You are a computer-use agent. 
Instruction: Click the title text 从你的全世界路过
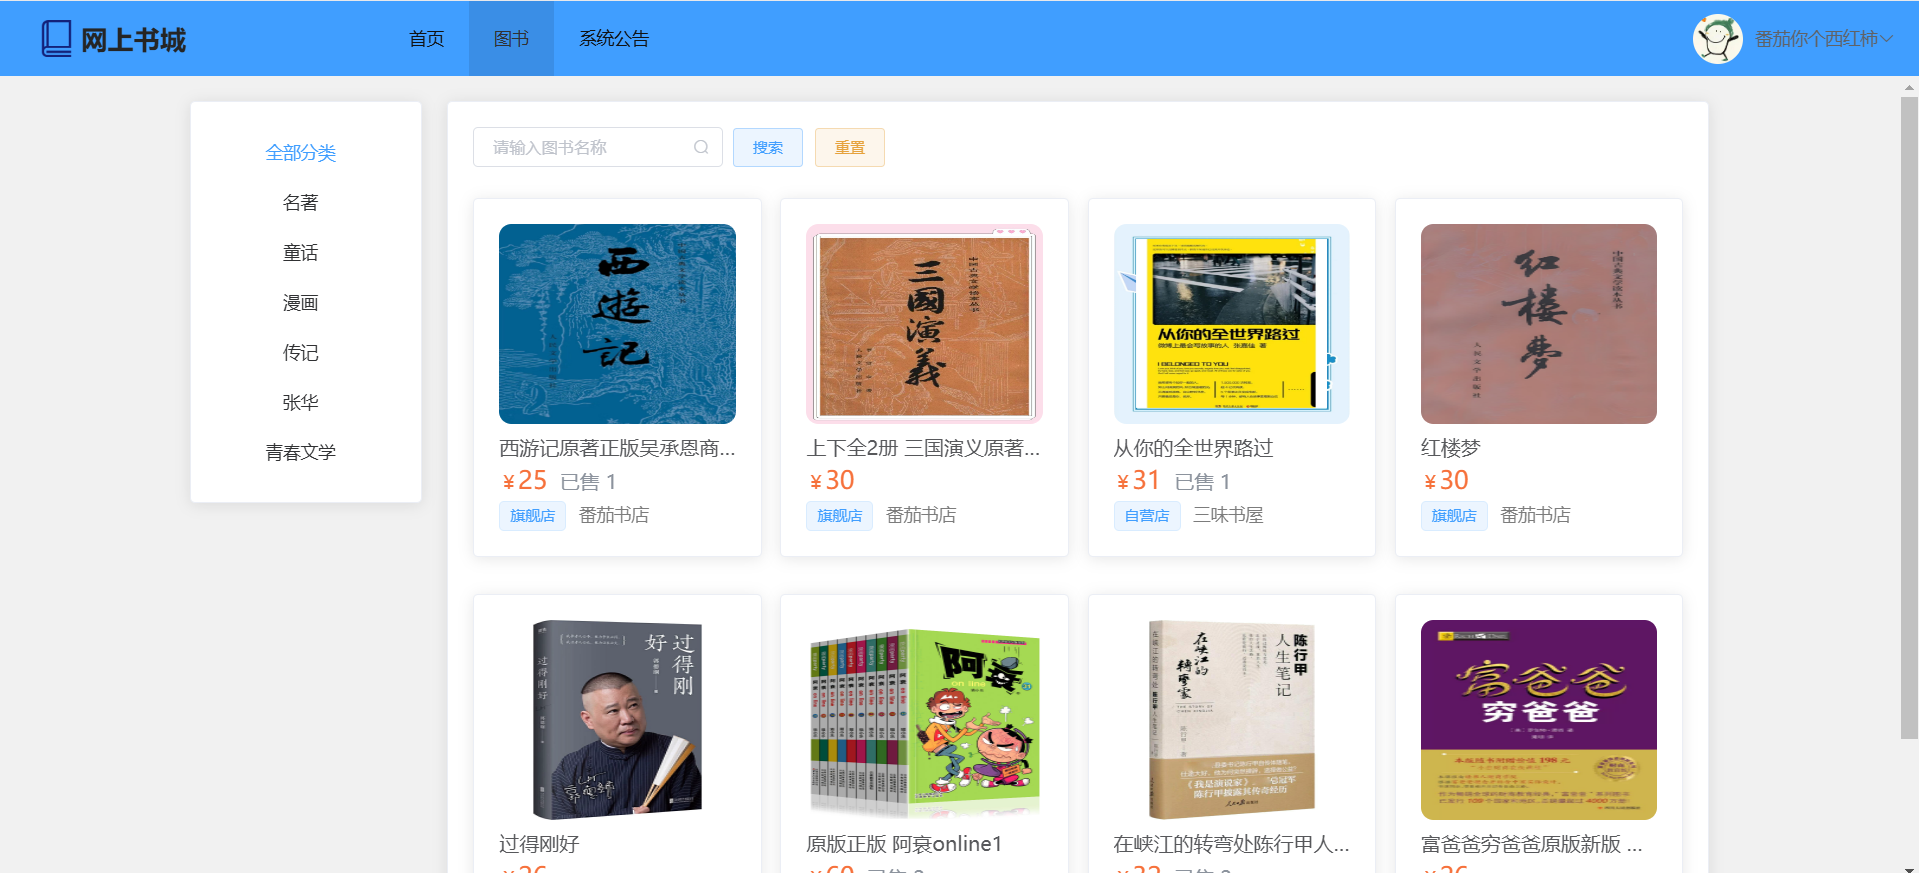pyautogui.click(x=1193, y=448)
